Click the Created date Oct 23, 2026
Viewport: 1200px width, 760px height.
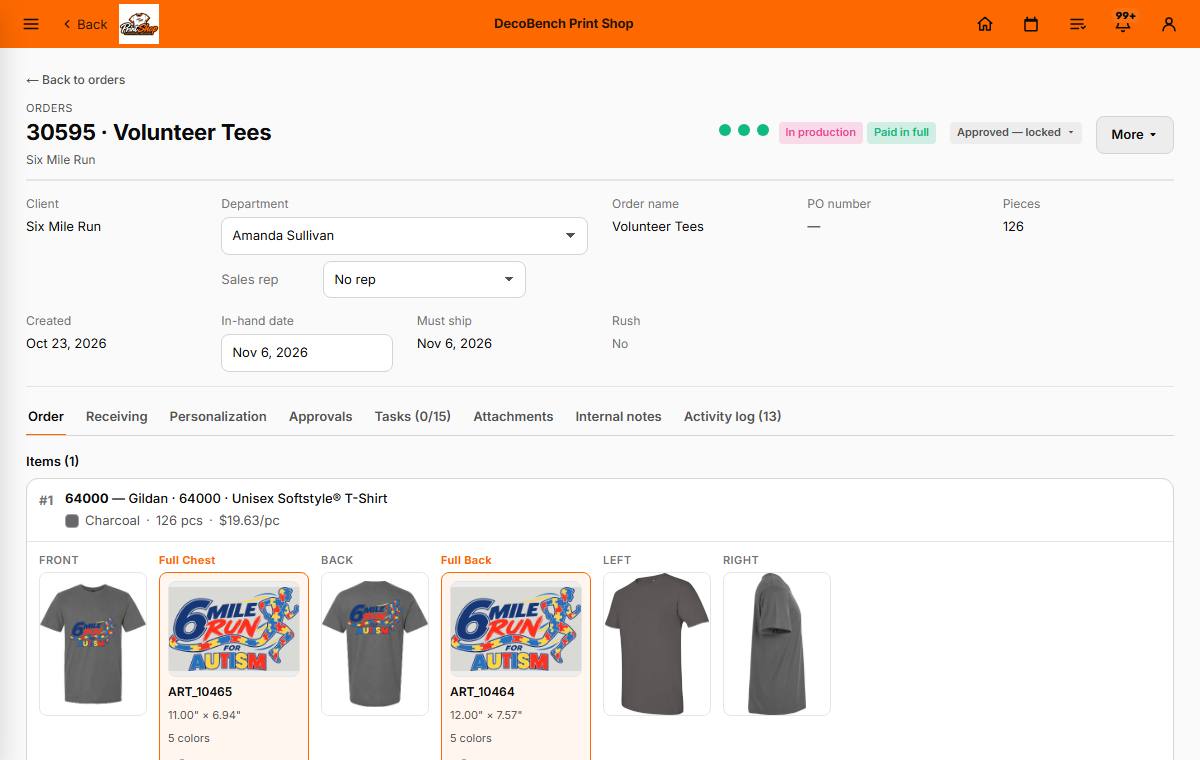tap(66, 343)
